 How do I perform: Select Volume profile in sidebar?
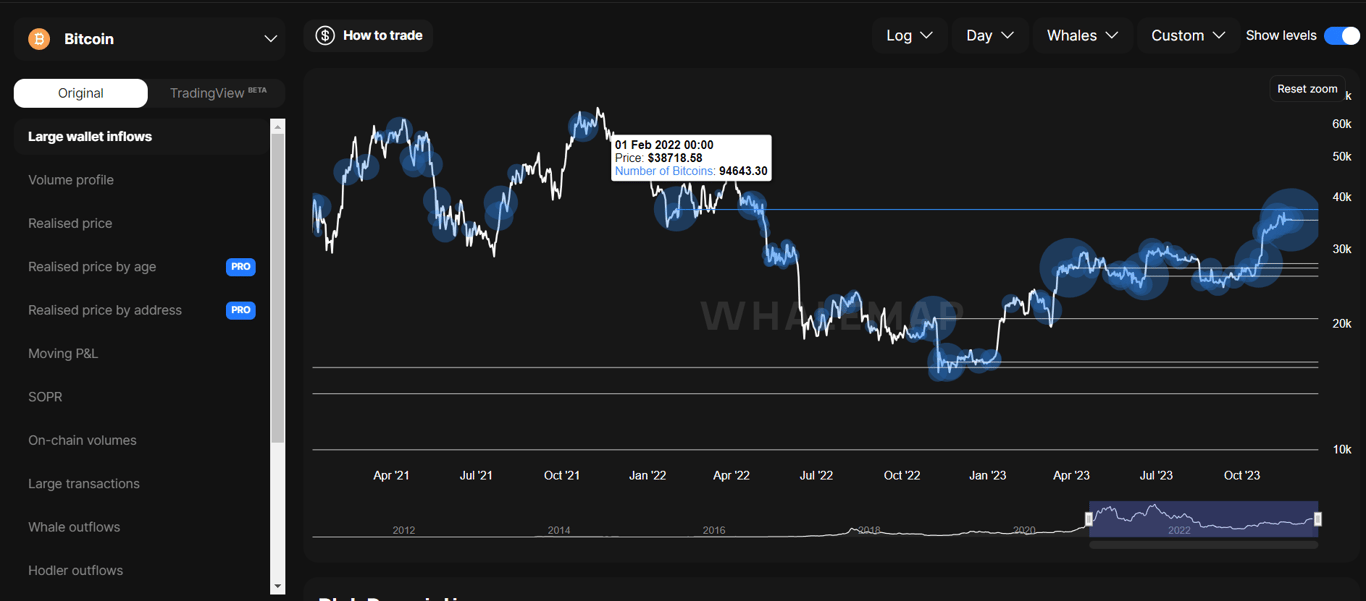71,180
